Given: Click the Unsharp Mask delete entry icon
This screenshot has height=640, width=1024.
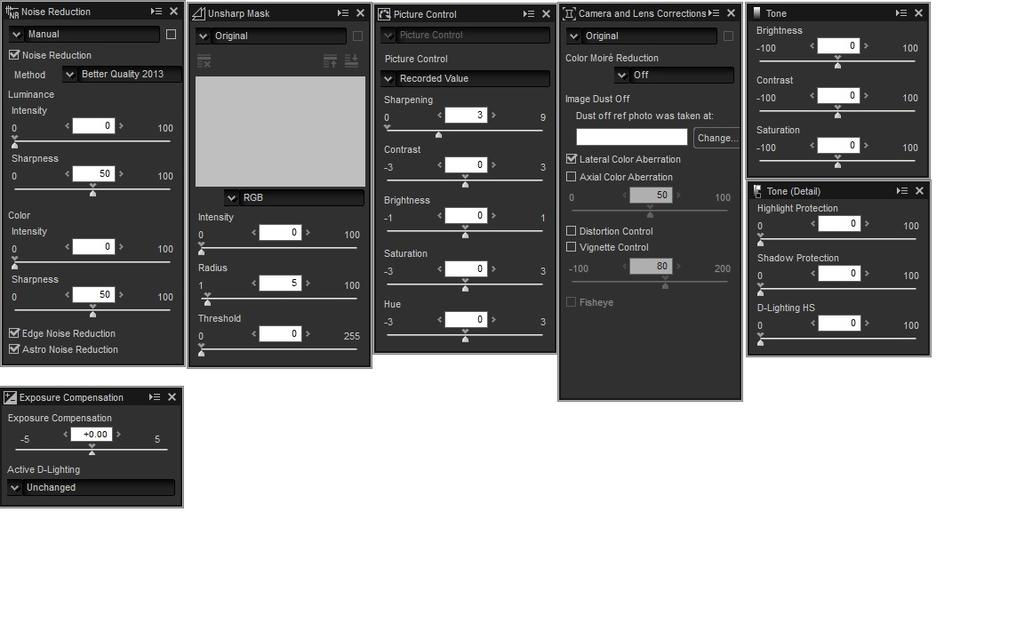Looking at the screenshot, I should (x=204, y=61).
